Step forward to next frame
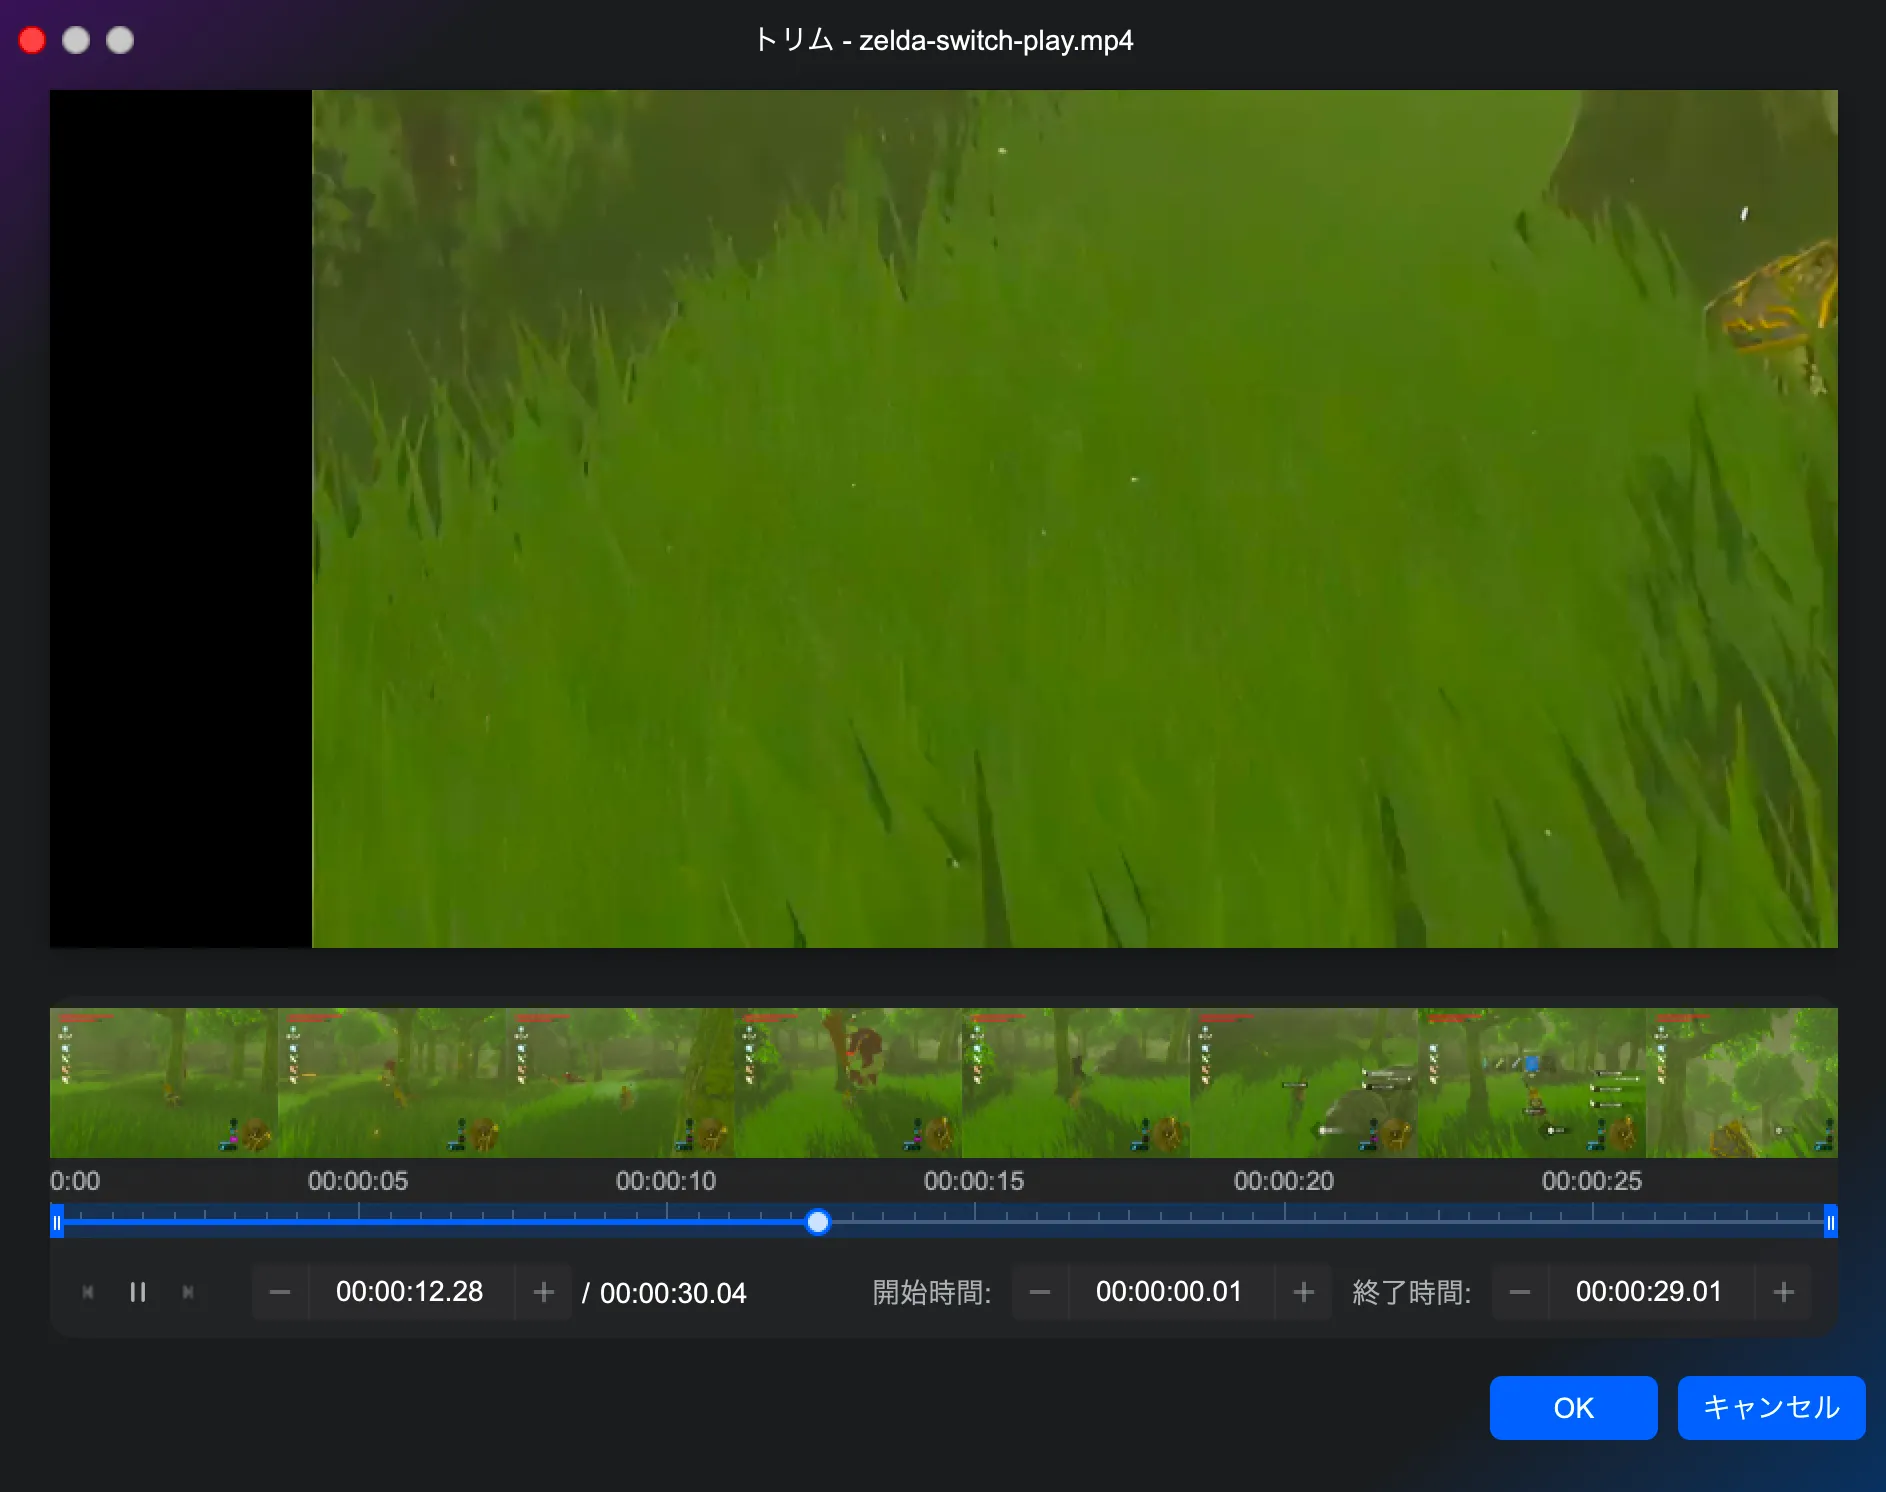The width and height of the screenshot is (1886, 1492). [188, 1292]
